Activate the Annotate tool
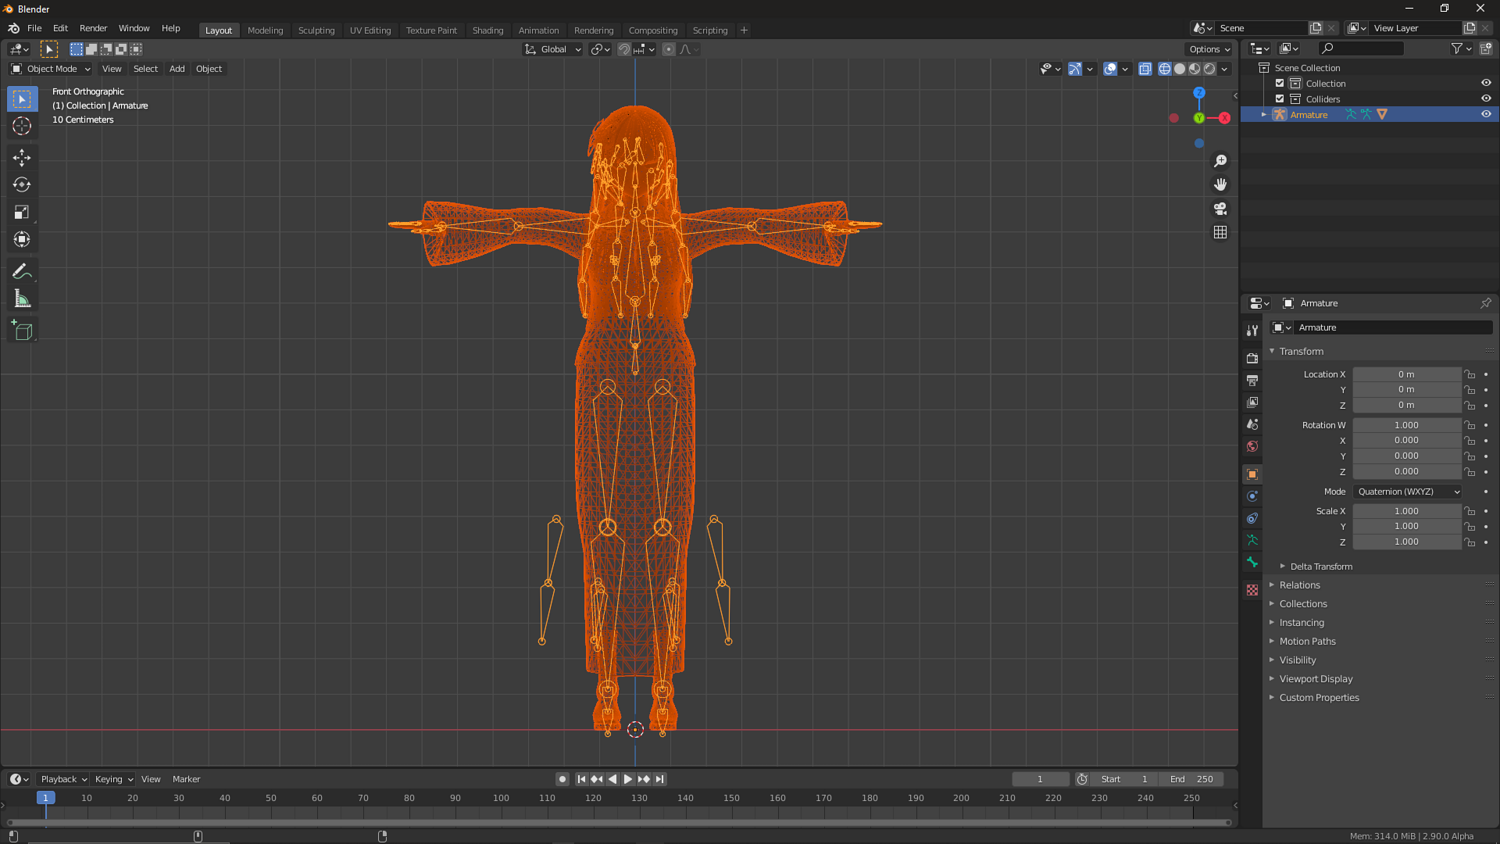This screenshot has width=1500, height=844. coord(22,272)
